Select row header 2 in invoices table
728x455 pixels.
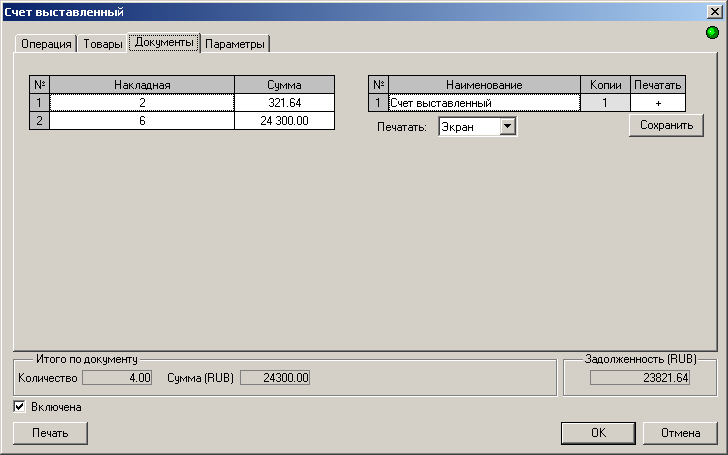[x=39, y=121]
